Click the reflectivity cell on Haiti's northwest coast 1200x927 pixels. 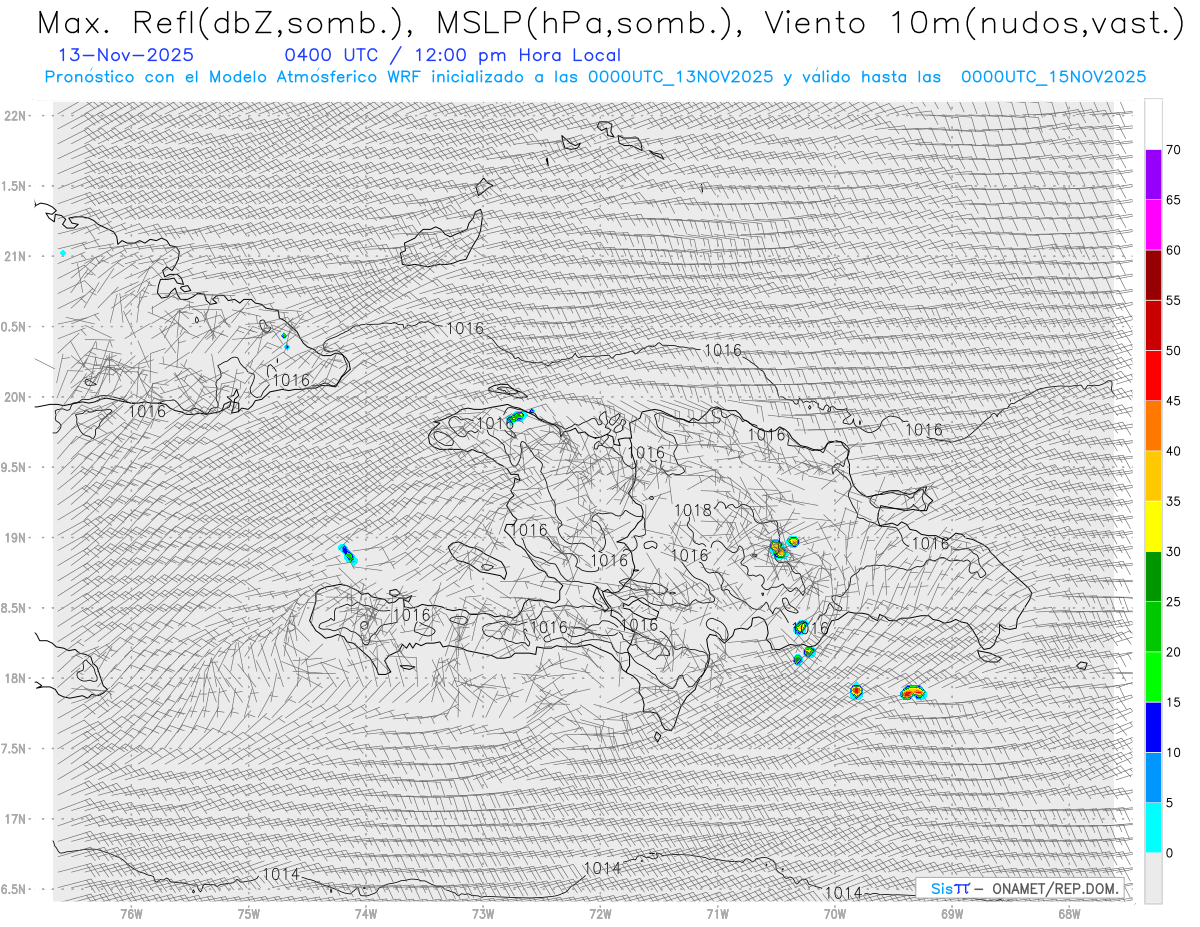(x=517, y=416)
